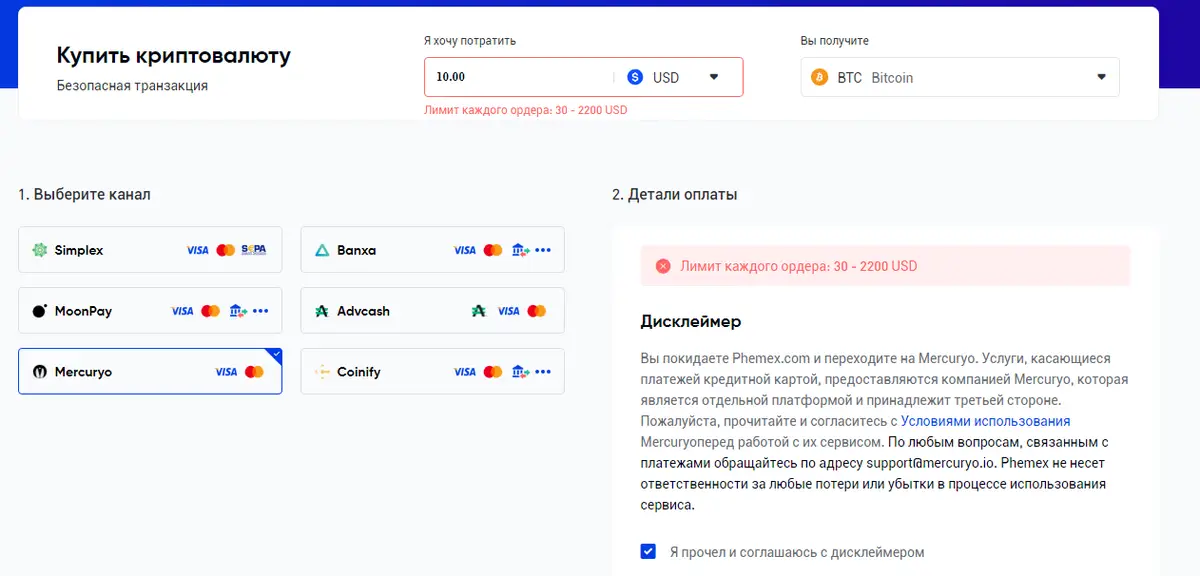Open the USD currency dropdown arrow
The height and width of the screenshot is (576, 1200).
(x=714, y=77)
